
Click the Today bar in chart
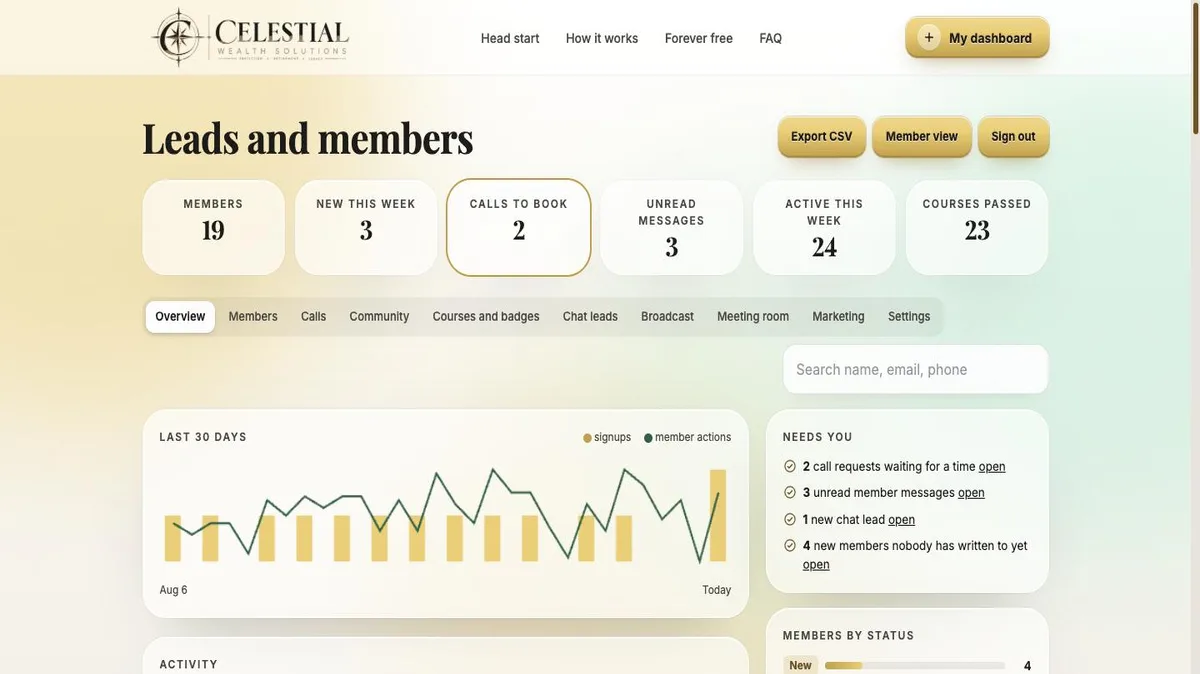click(x=718, y=515)
